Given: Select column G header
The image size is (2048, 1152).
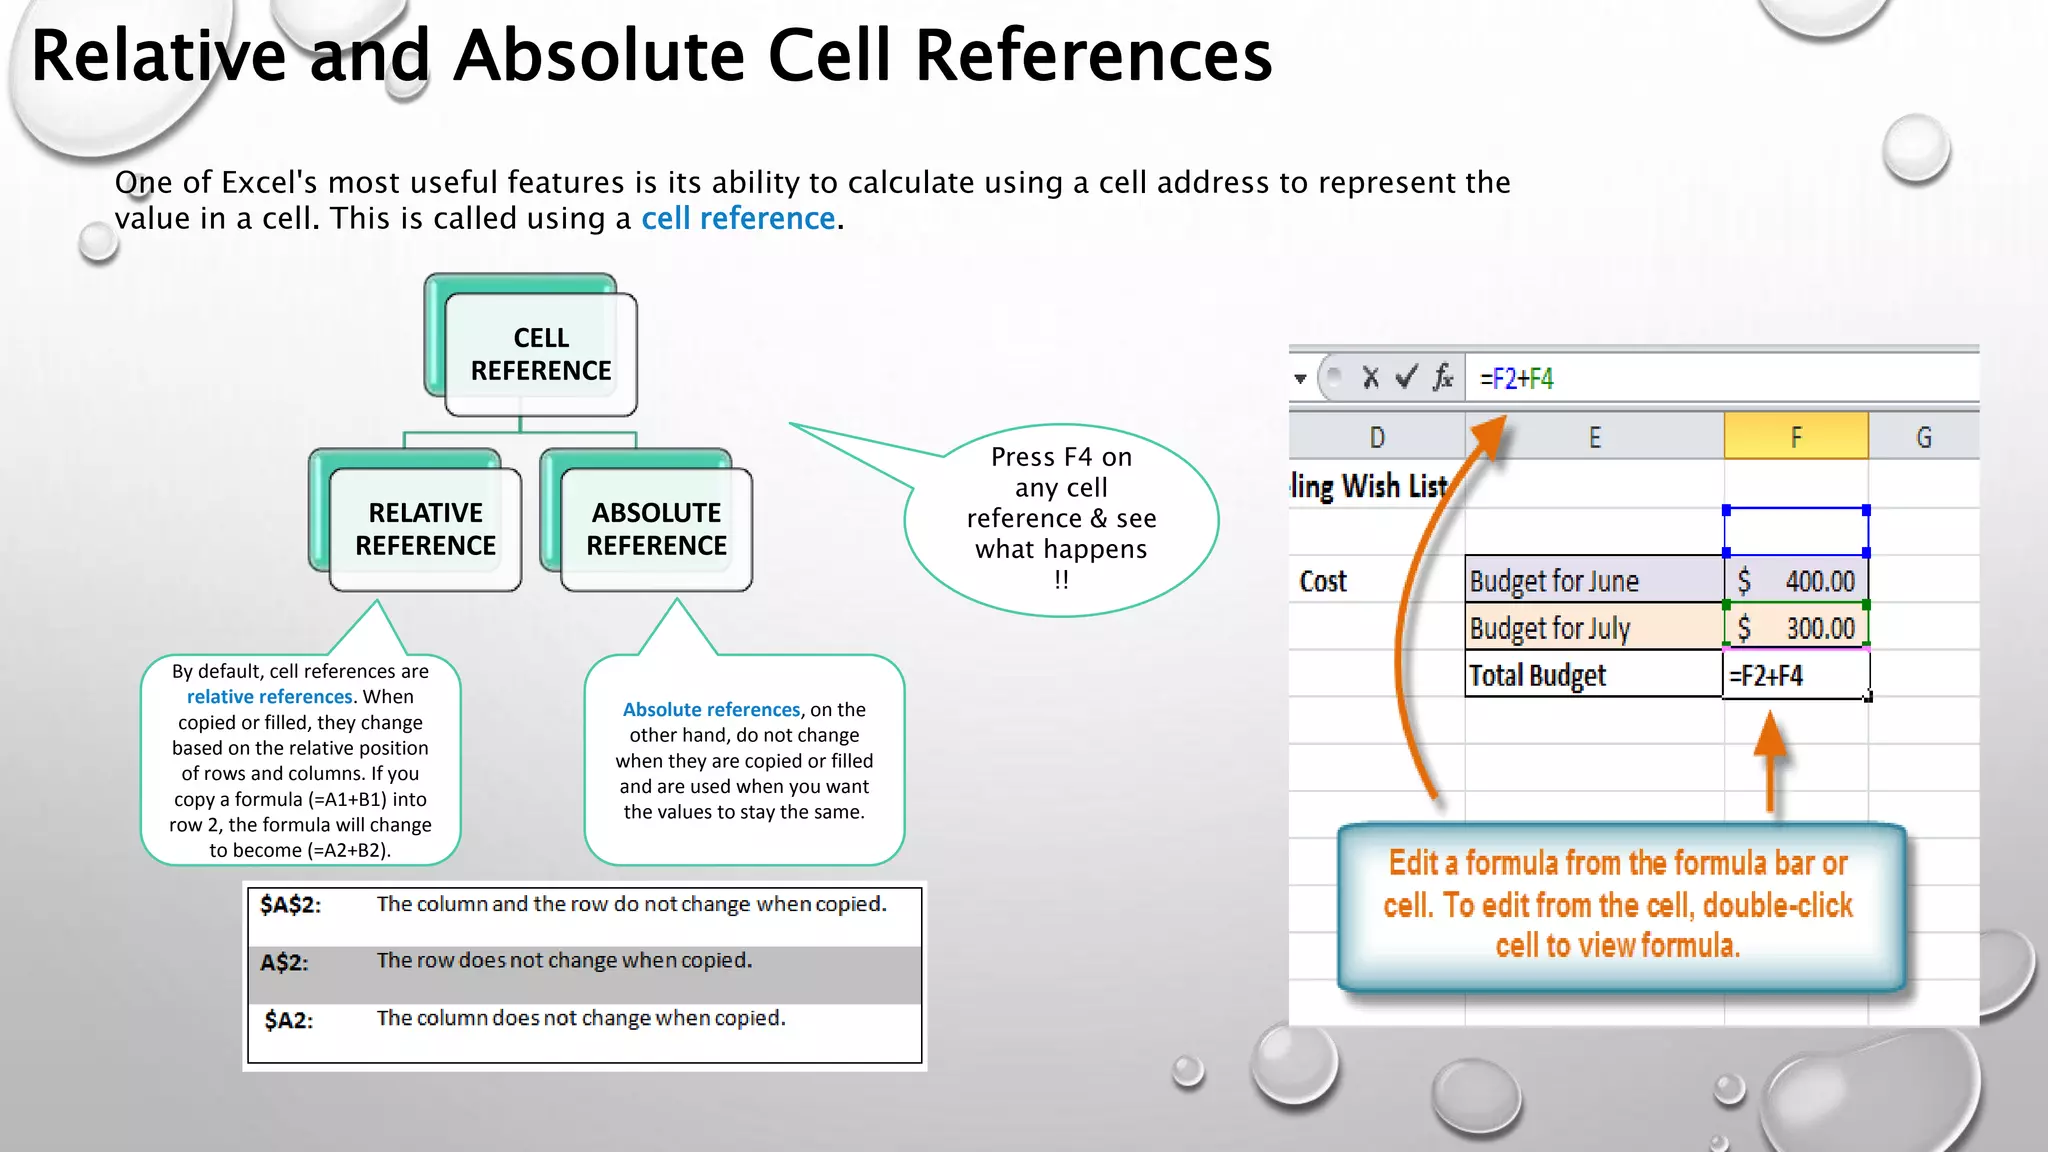Looking at the screenshot, I should [x=1923, y=437].
